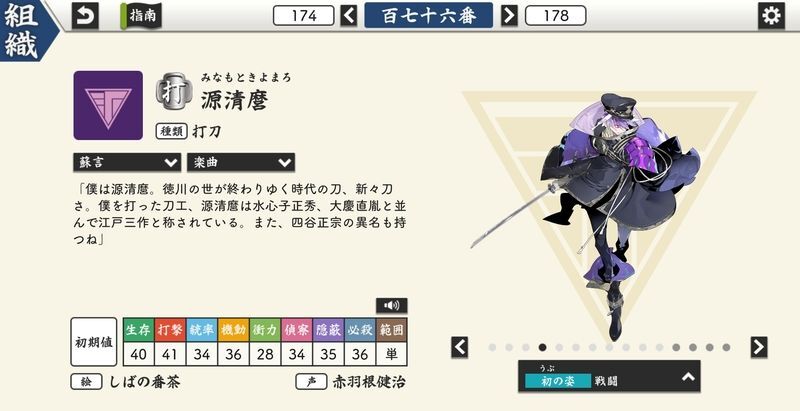
Task: Jump to sword number 174
Action: (304, 16)
